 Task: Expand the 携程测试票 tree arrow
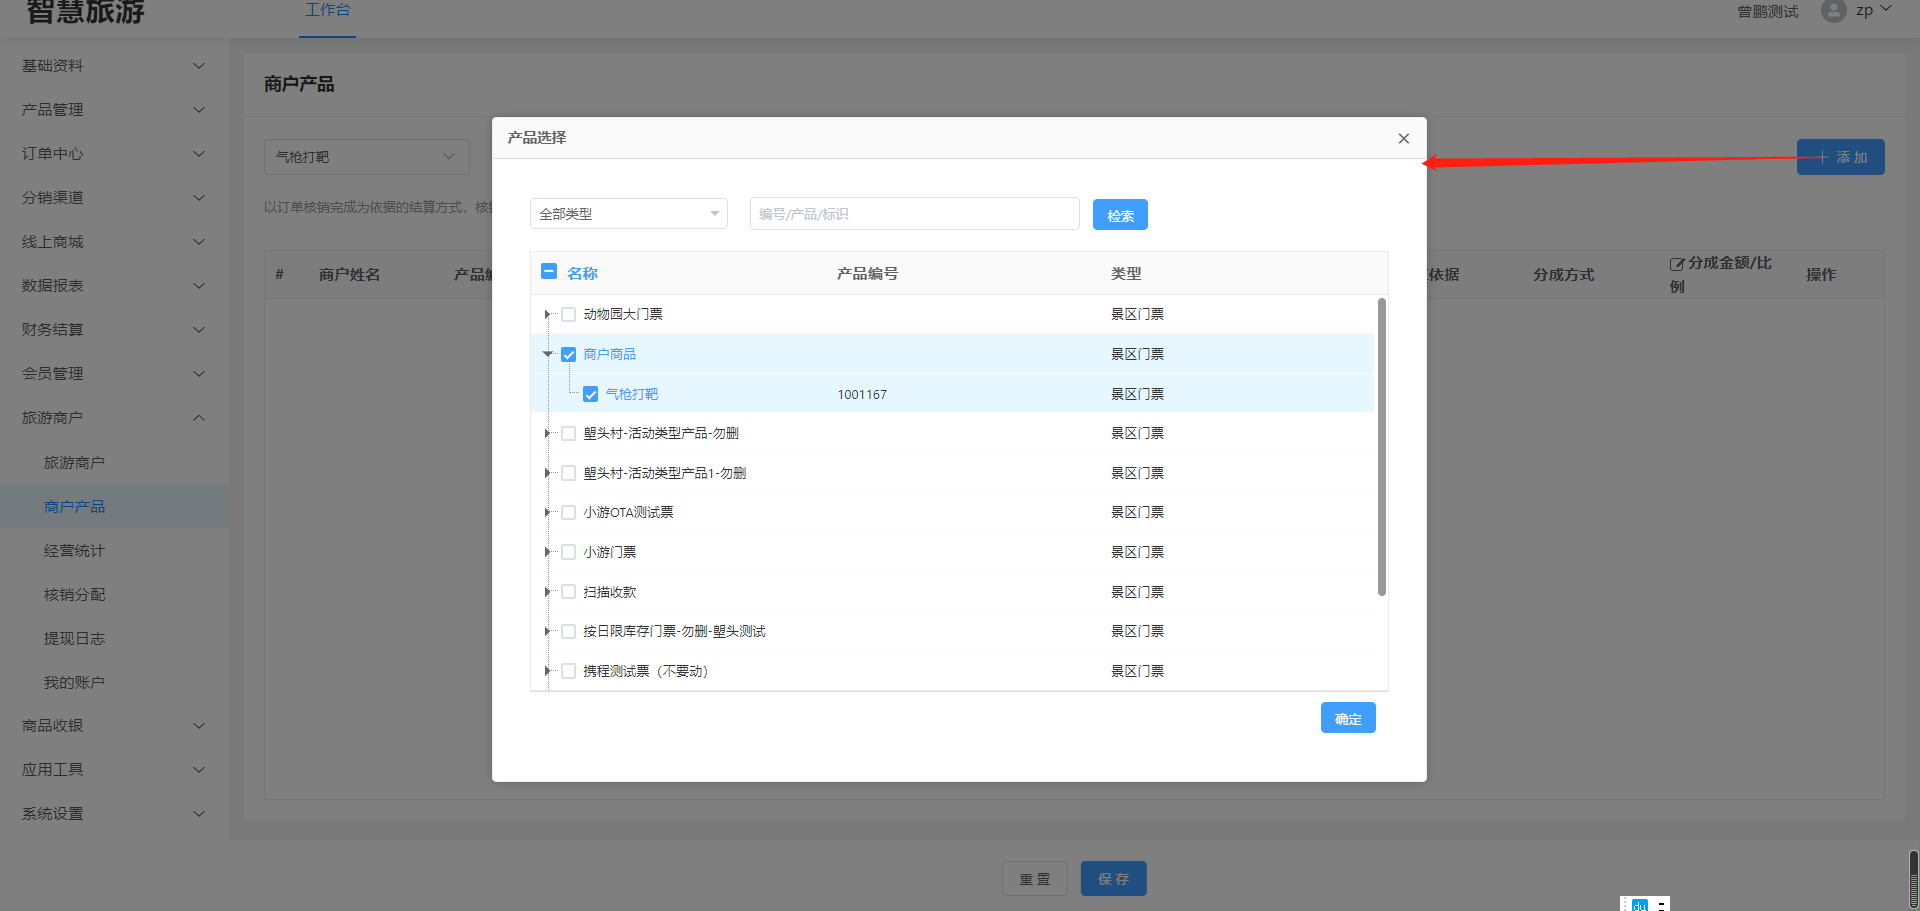click(x=547, y=671)
